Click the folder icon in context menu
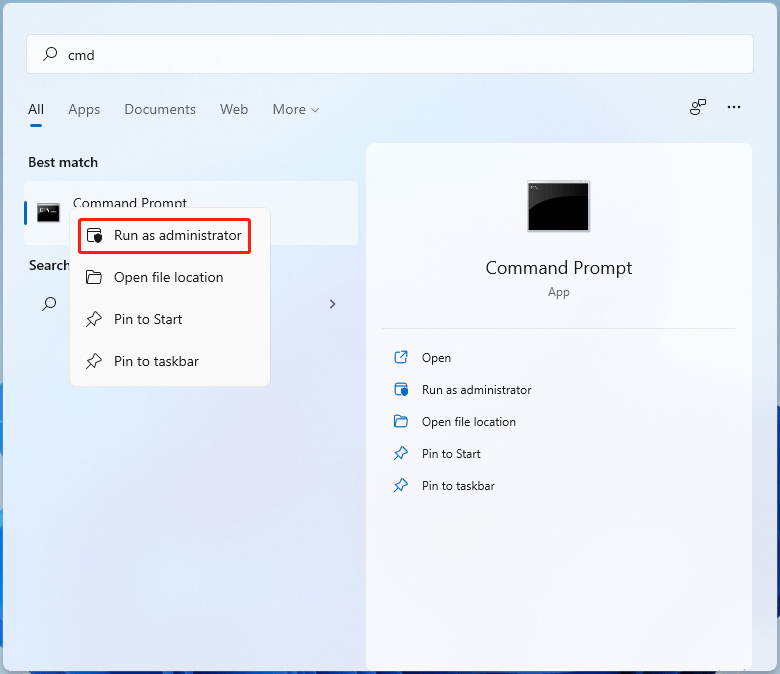780x674 pixels. [94, 277]
